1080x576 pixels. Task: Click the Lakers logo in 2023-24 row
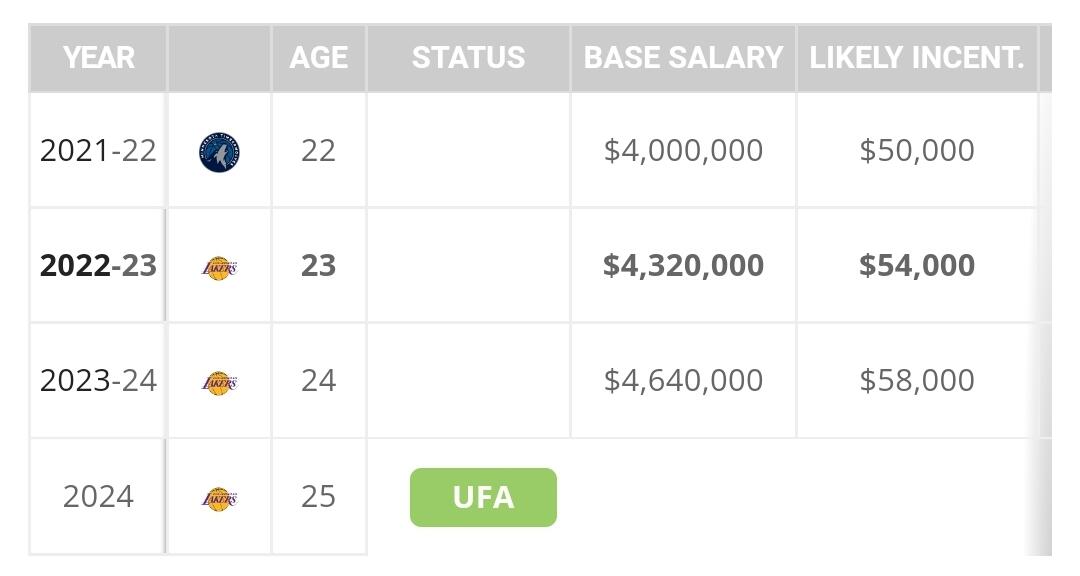219,382
